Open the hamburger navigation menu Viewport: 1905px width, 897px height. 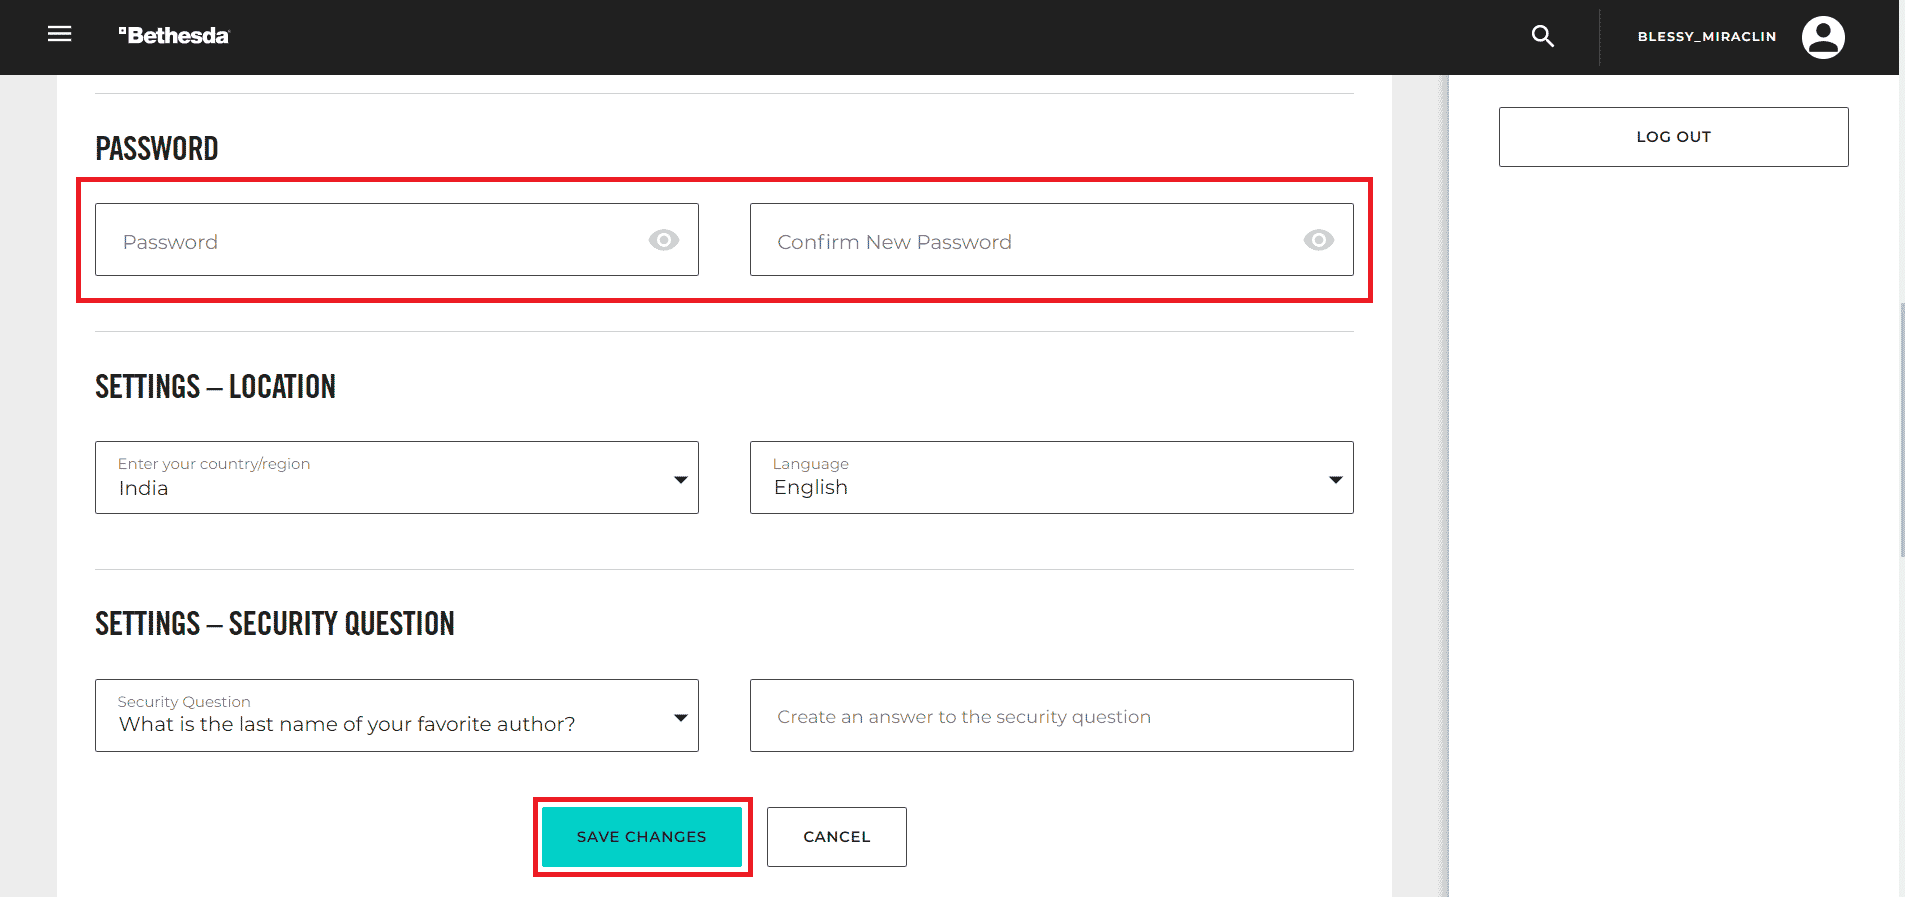click(60, 34)
